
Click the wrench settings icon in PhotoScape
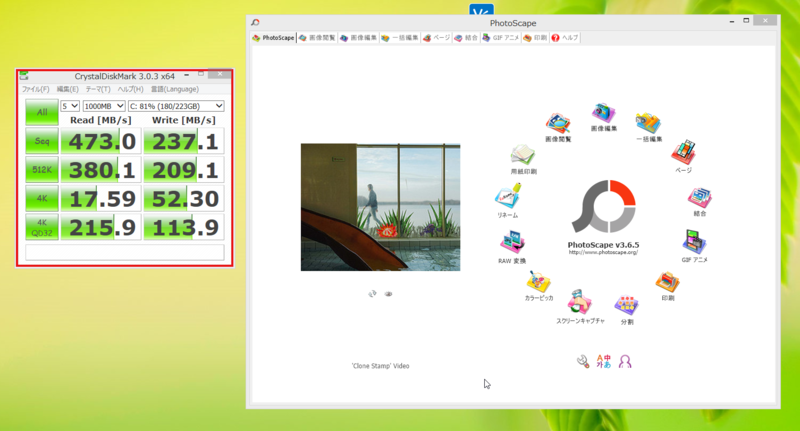pos(583,362)
